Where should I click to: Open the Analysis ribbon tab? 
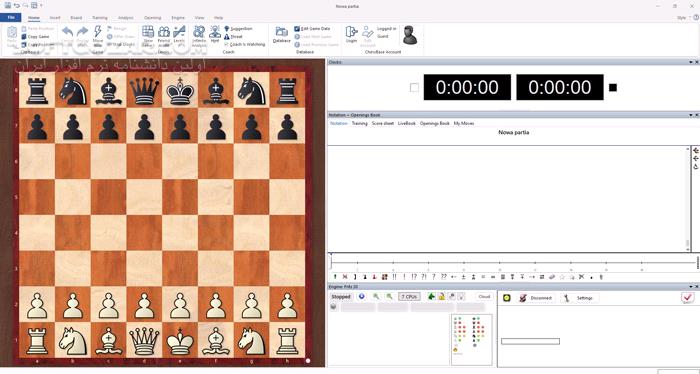coord(126,18)
